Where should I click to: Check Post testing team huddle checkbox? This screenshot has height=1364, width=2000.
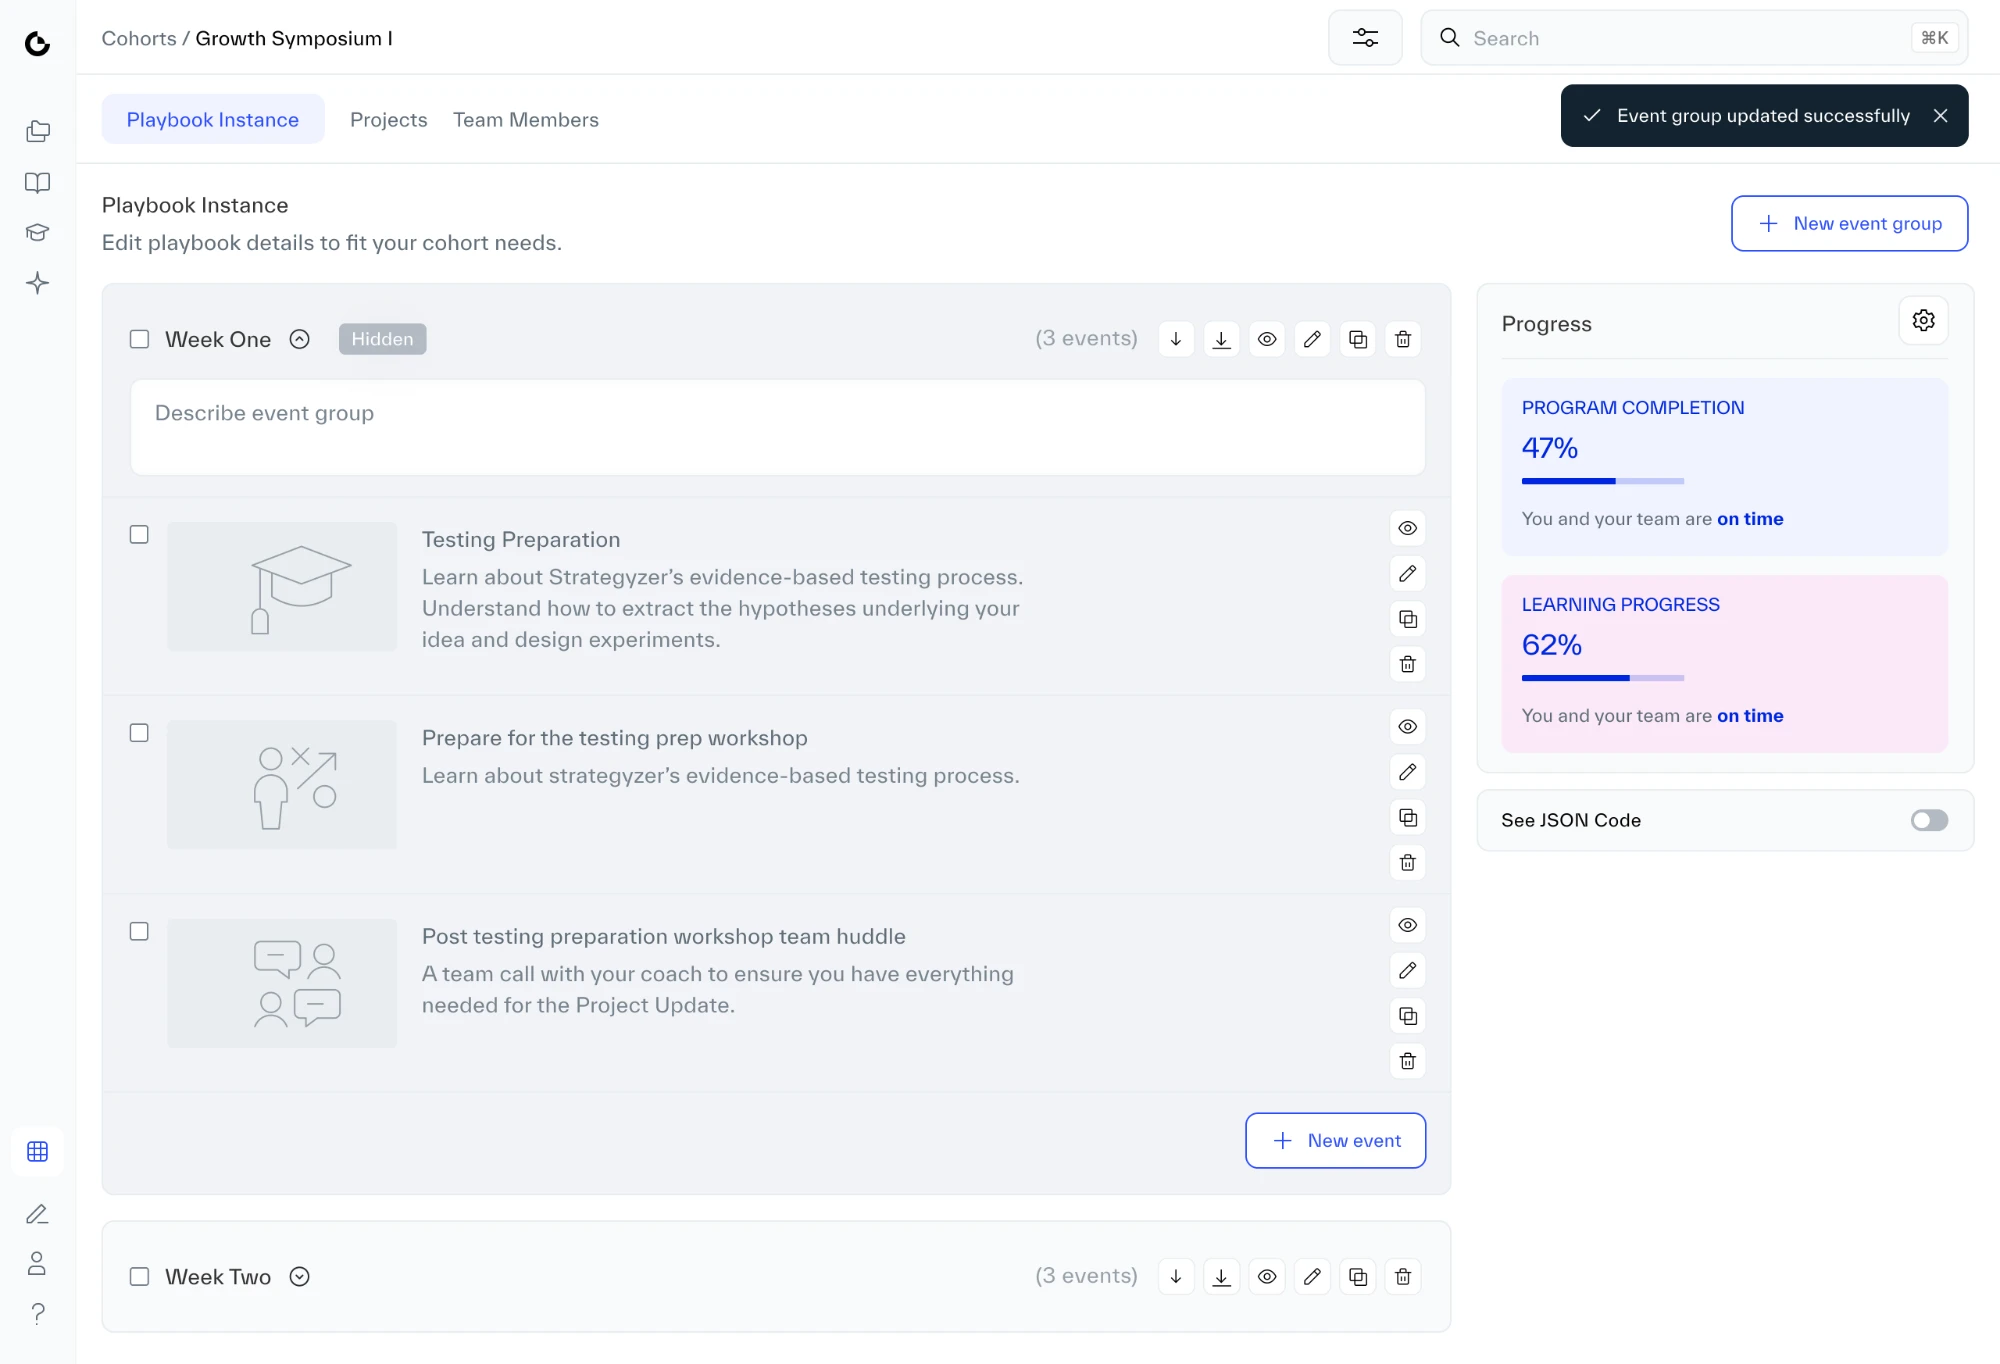(x=139, y=931)
